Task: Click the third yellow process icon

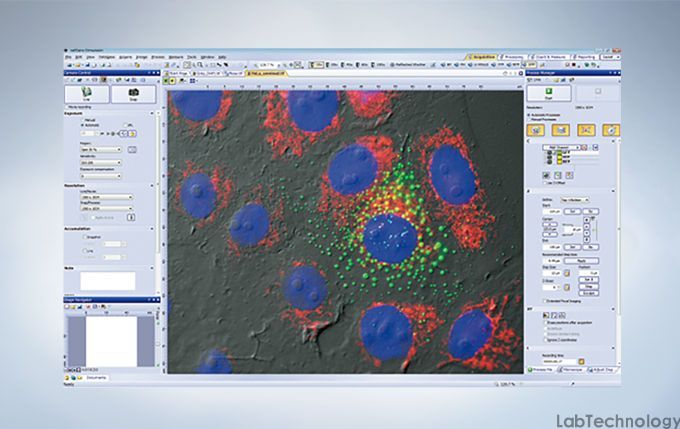Action: [586, 130]
